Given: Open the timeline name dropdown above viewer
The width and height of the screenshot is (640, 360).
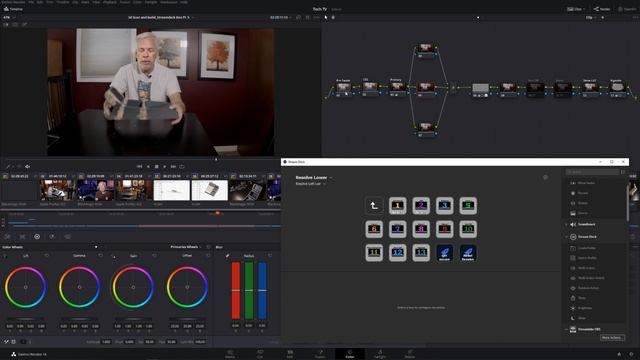Looking at the screenshot, I should click(161, 18).
